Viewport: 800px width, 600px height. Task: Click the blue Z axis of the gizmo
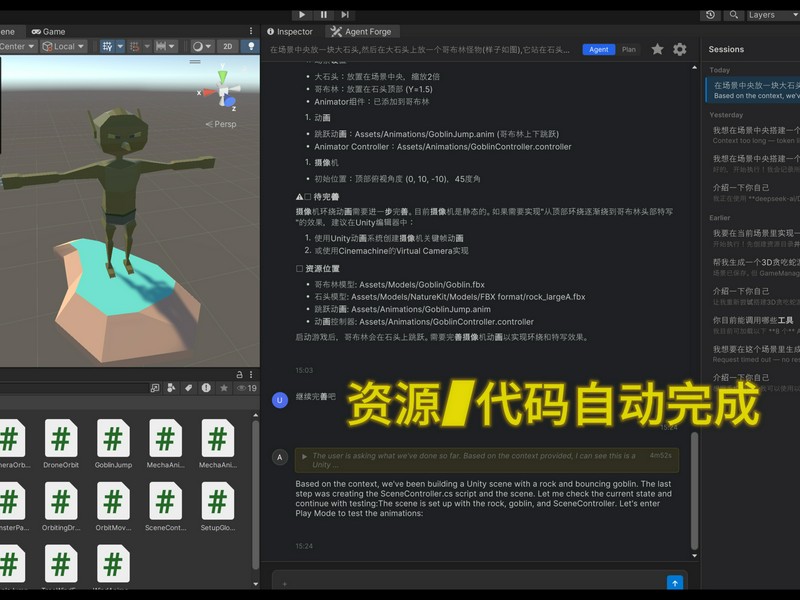230,103
